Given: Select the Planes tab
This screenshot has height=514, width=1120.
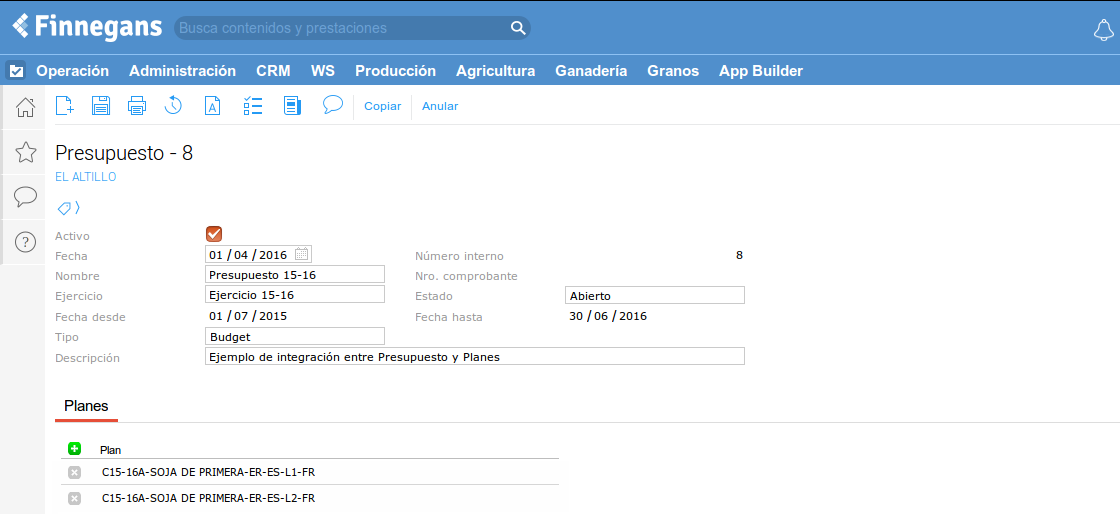Looking at the screenshot, I should tap(86, 406).
